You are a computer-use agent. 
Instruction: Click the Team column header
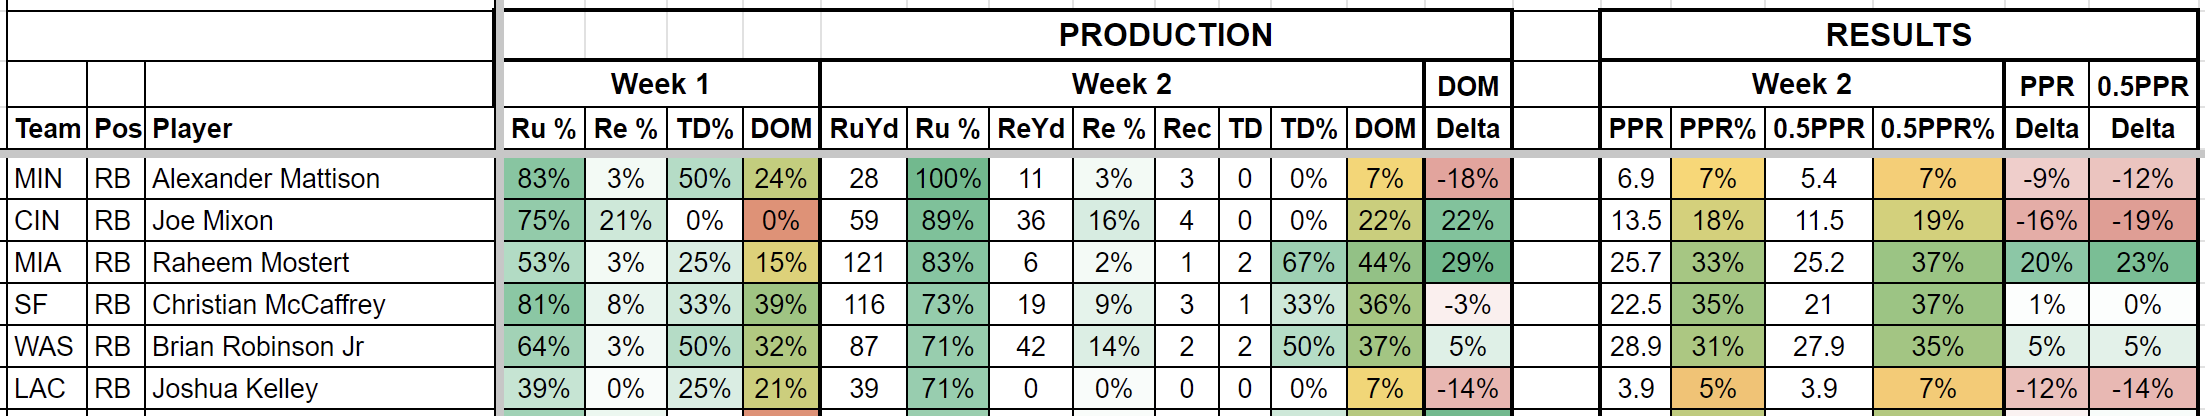47,129
